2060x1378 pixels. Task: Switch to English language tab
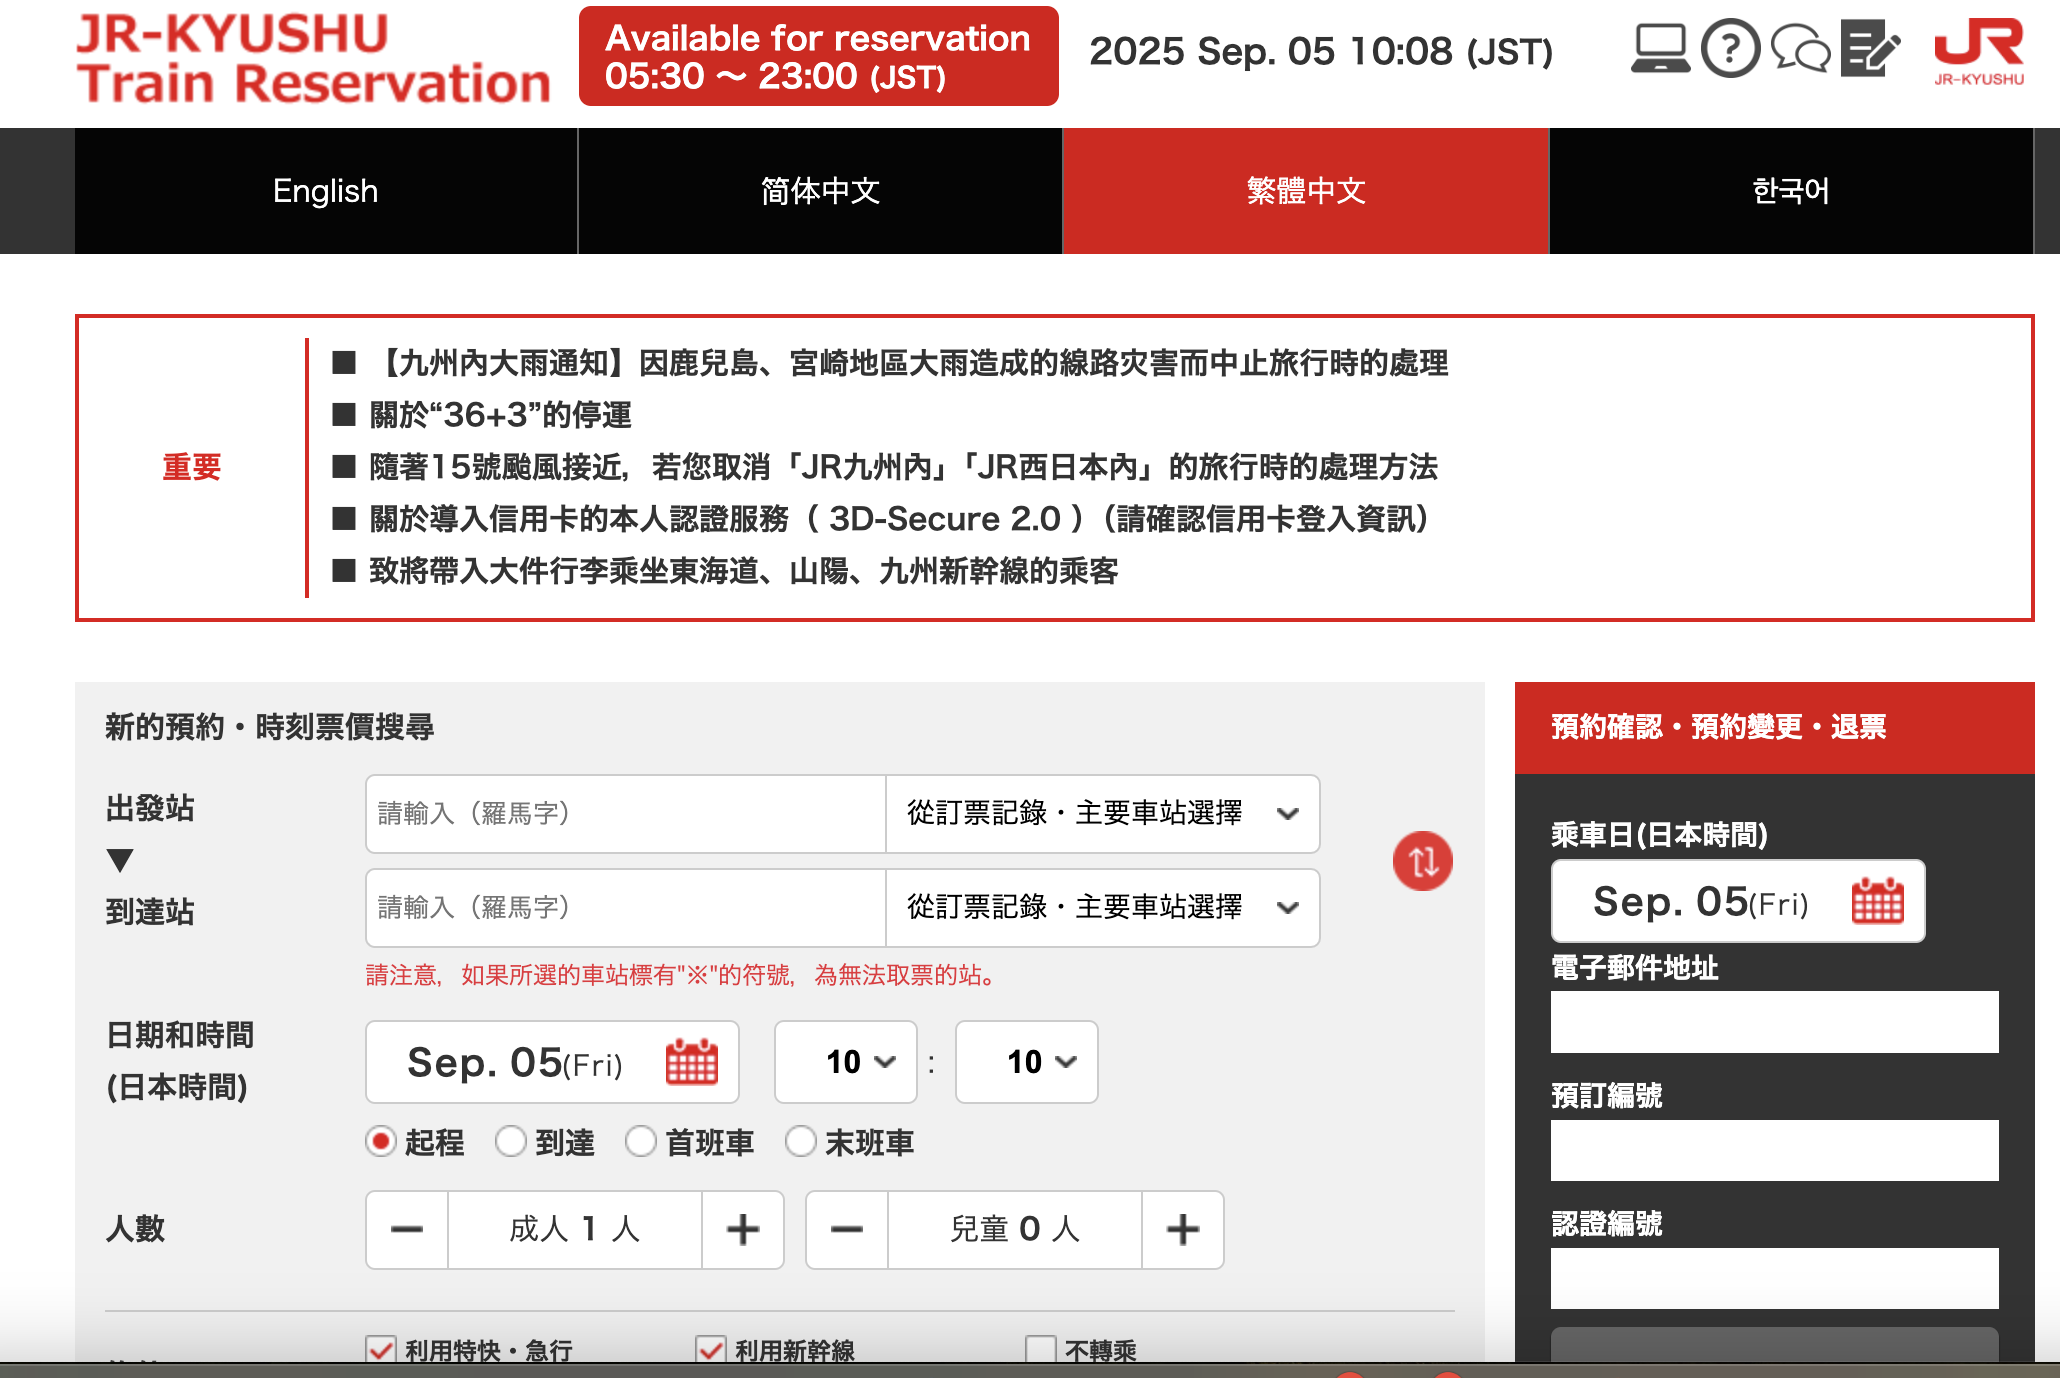(326, 191)
